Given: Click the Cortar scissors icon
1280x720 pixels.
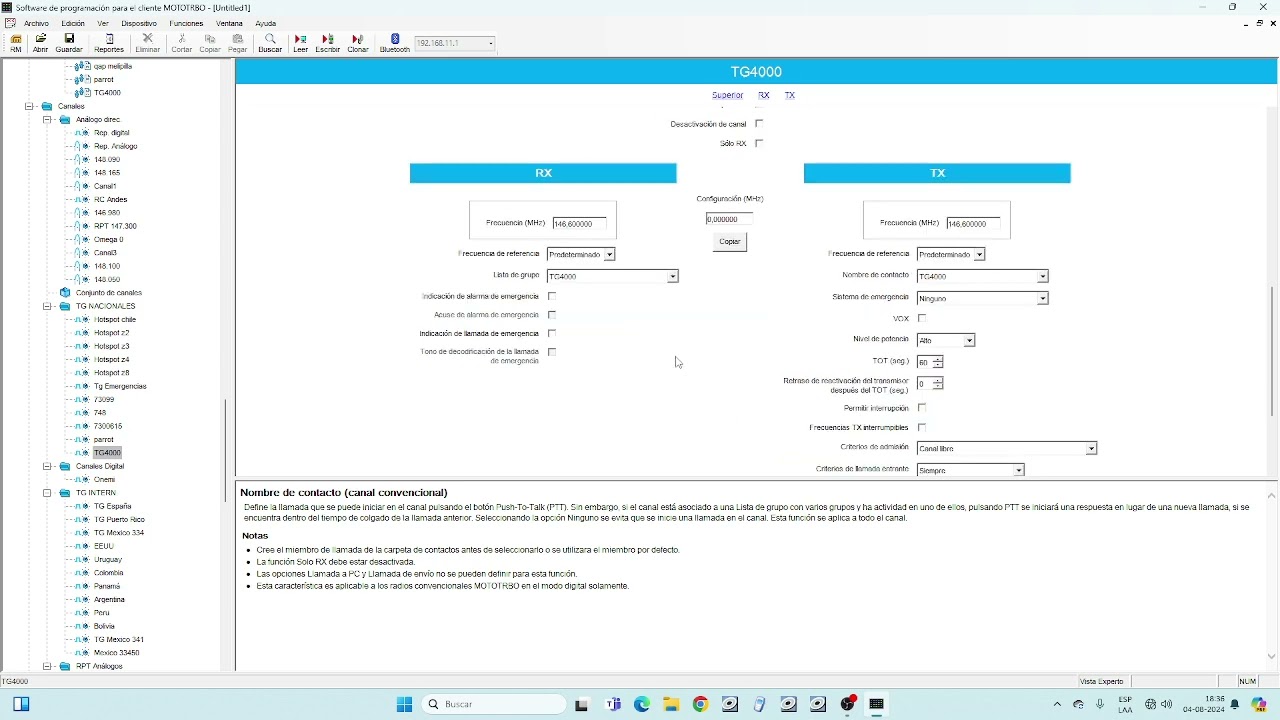Looking at the screenshot, I should [x=181, y=43].
